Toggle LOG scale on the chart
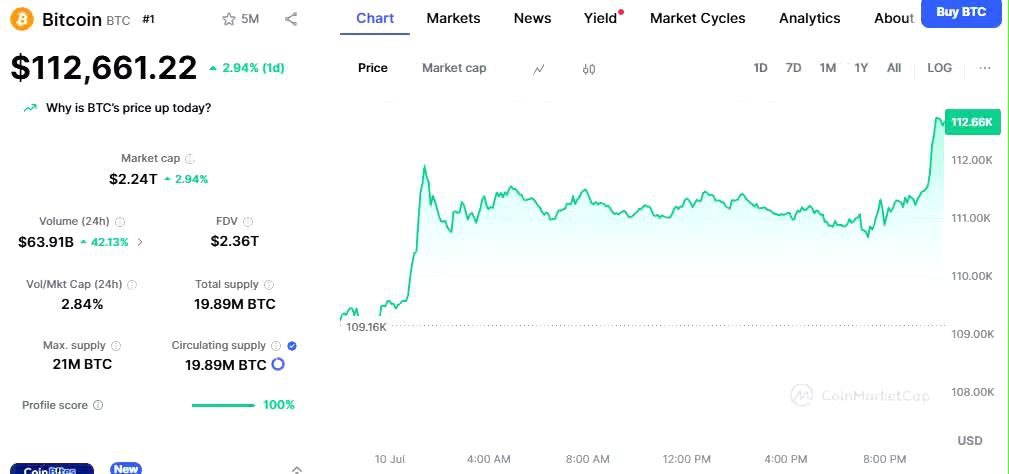 pyautogui.click(x=939, y=68)
